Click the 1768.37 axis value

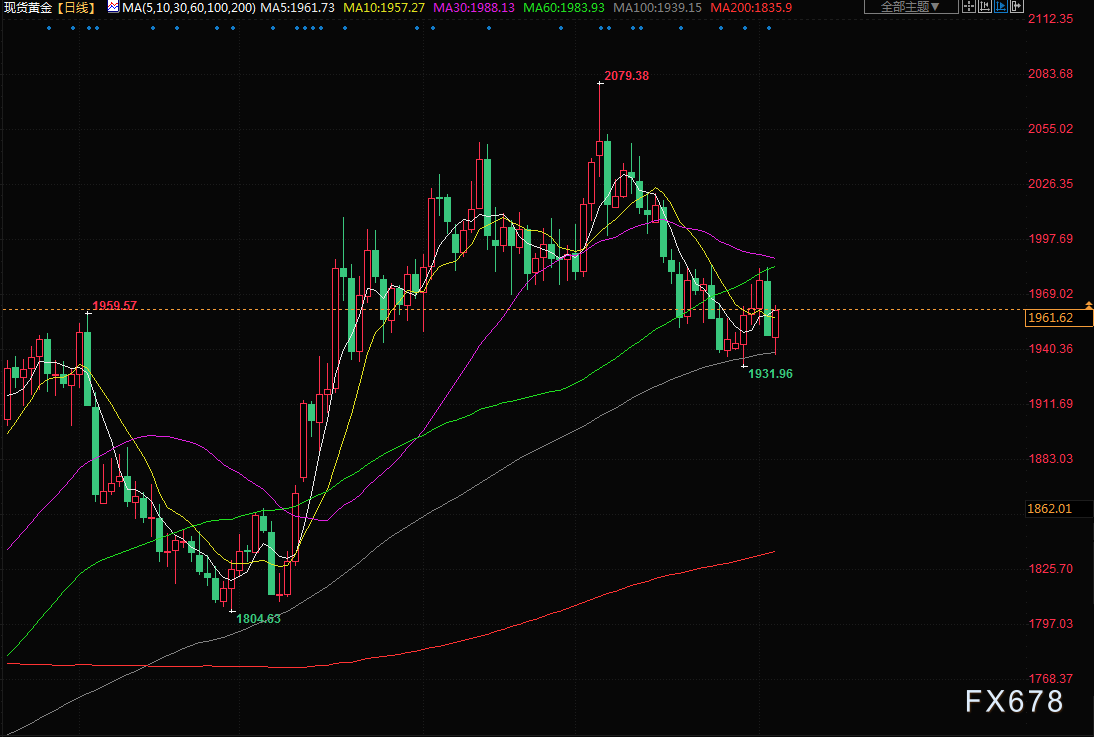coord(1051,678)
